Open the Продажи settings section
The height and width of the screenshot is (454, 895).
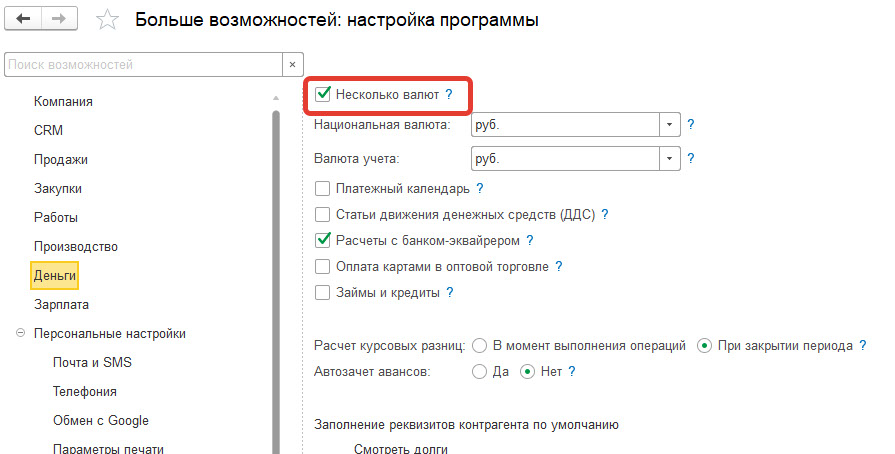point(60,159)
